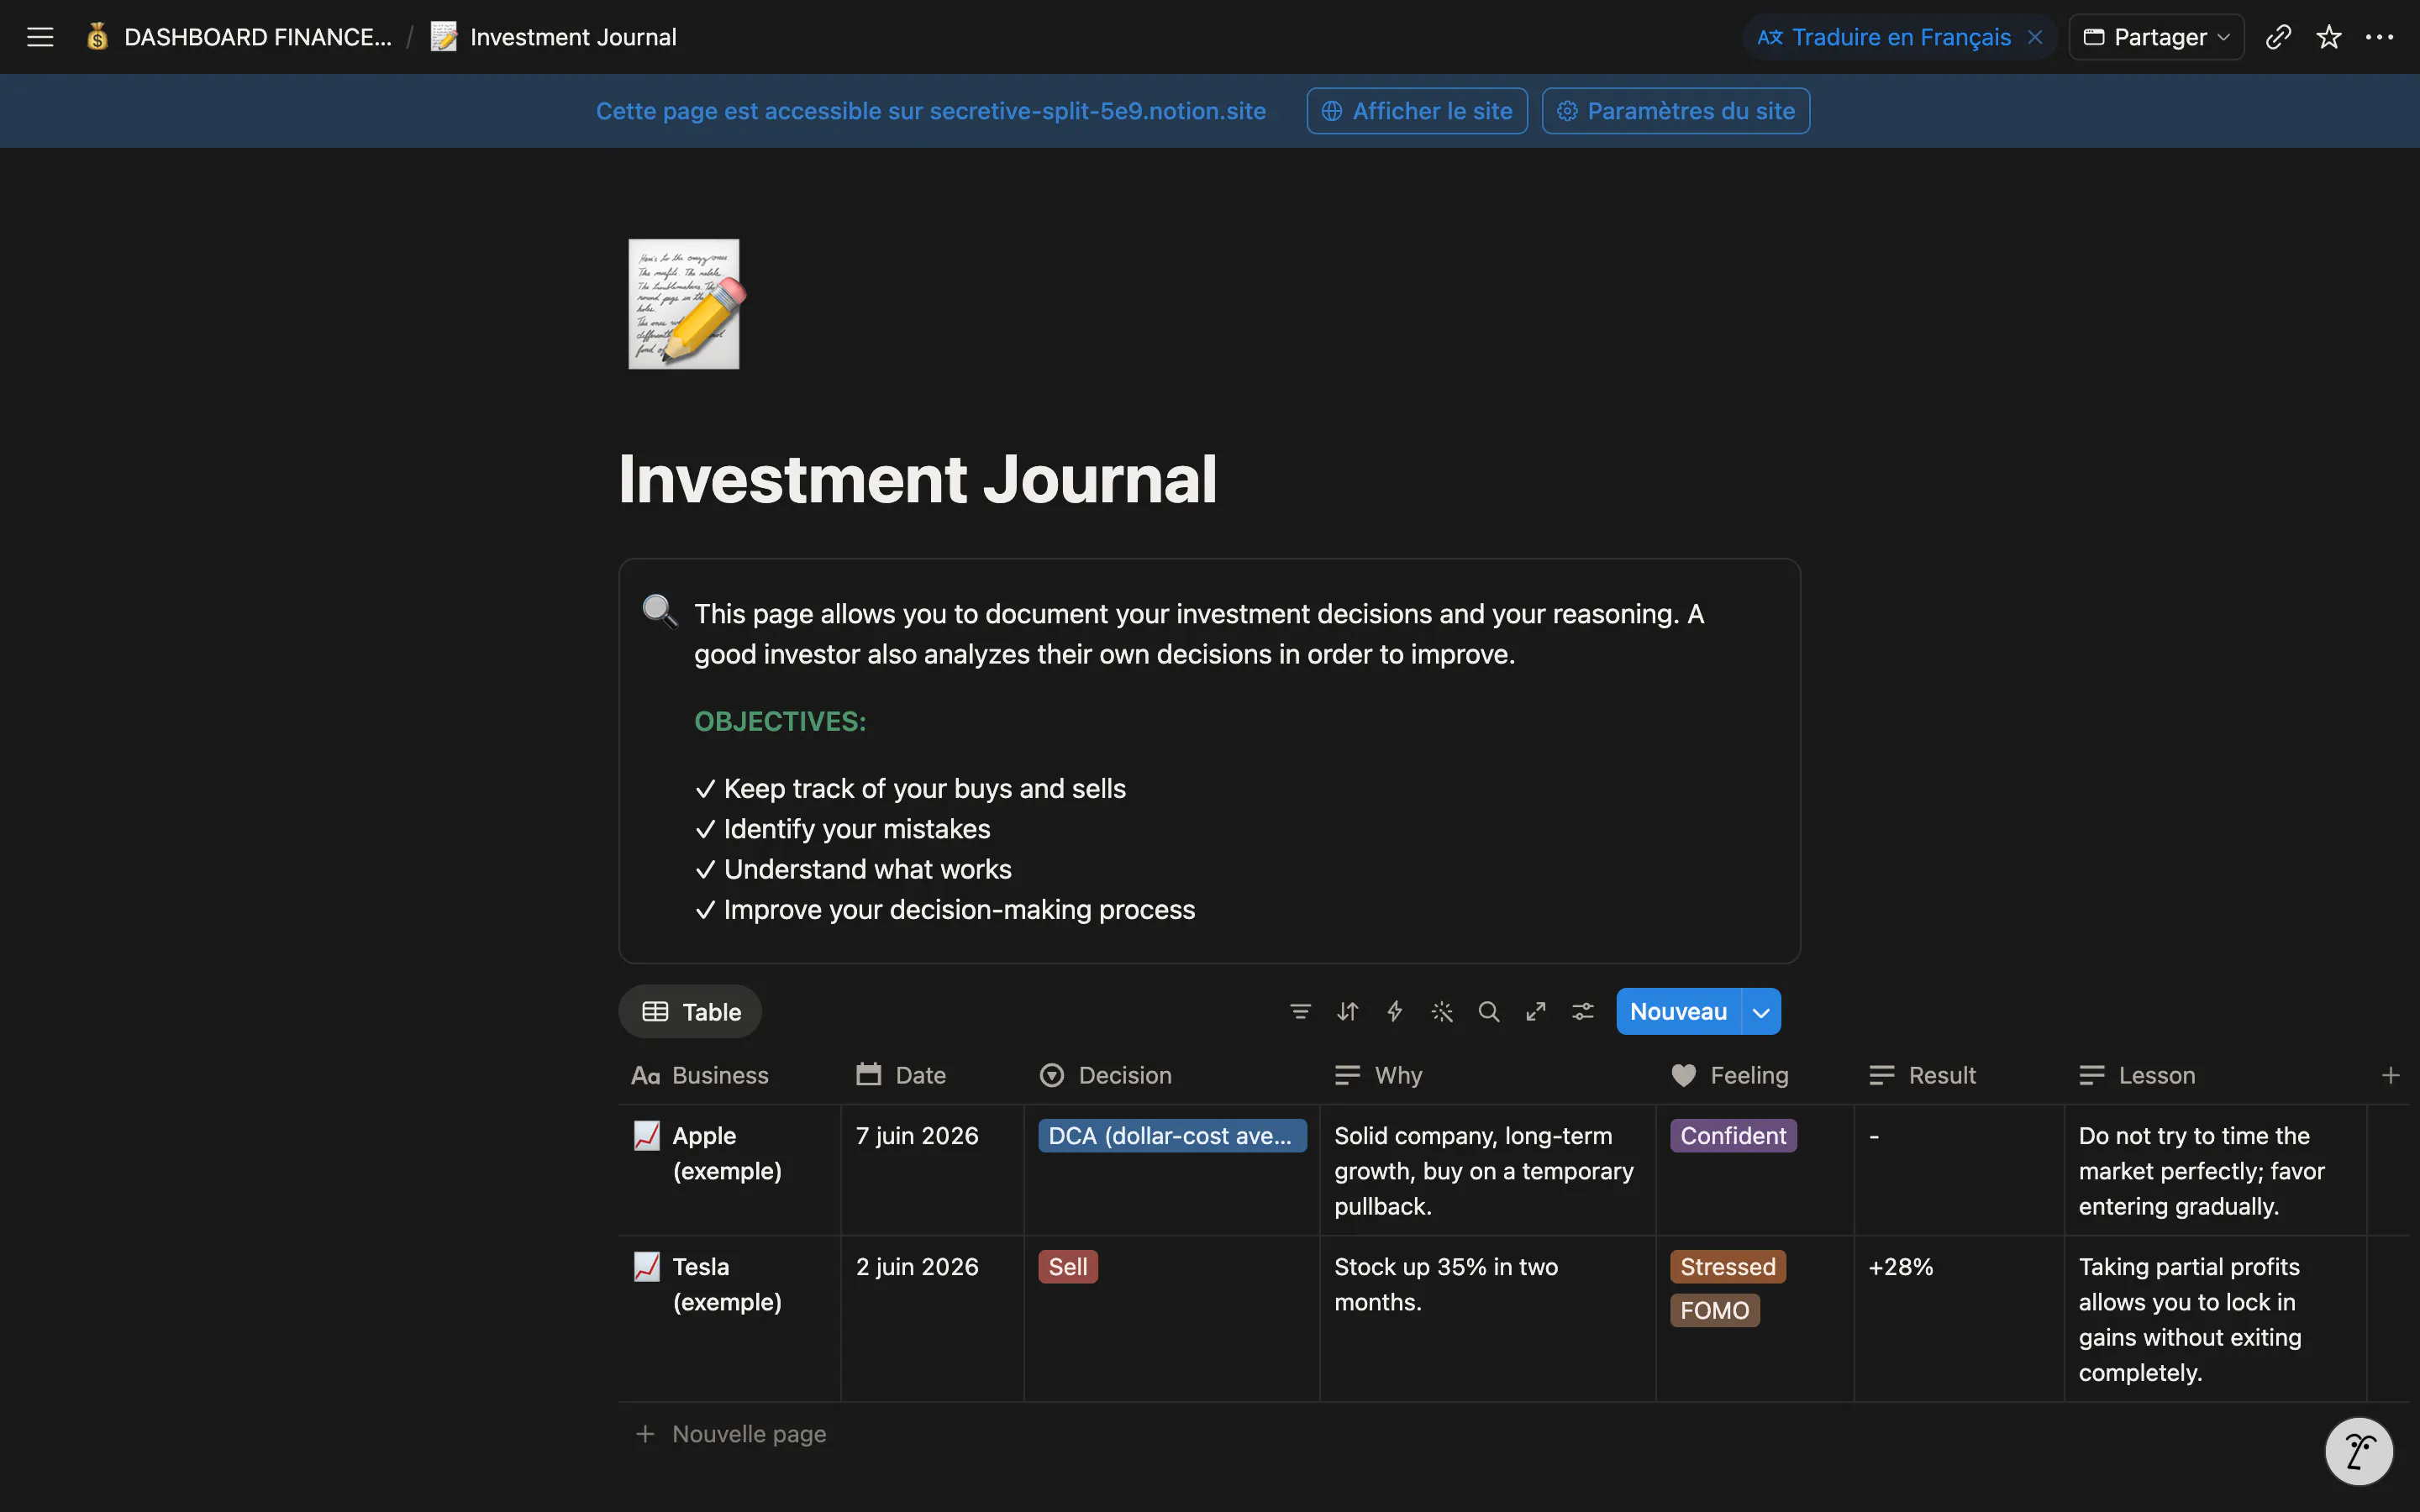Open the three-dot more menu
Screen dimensions: 2420x1512
2379,37
